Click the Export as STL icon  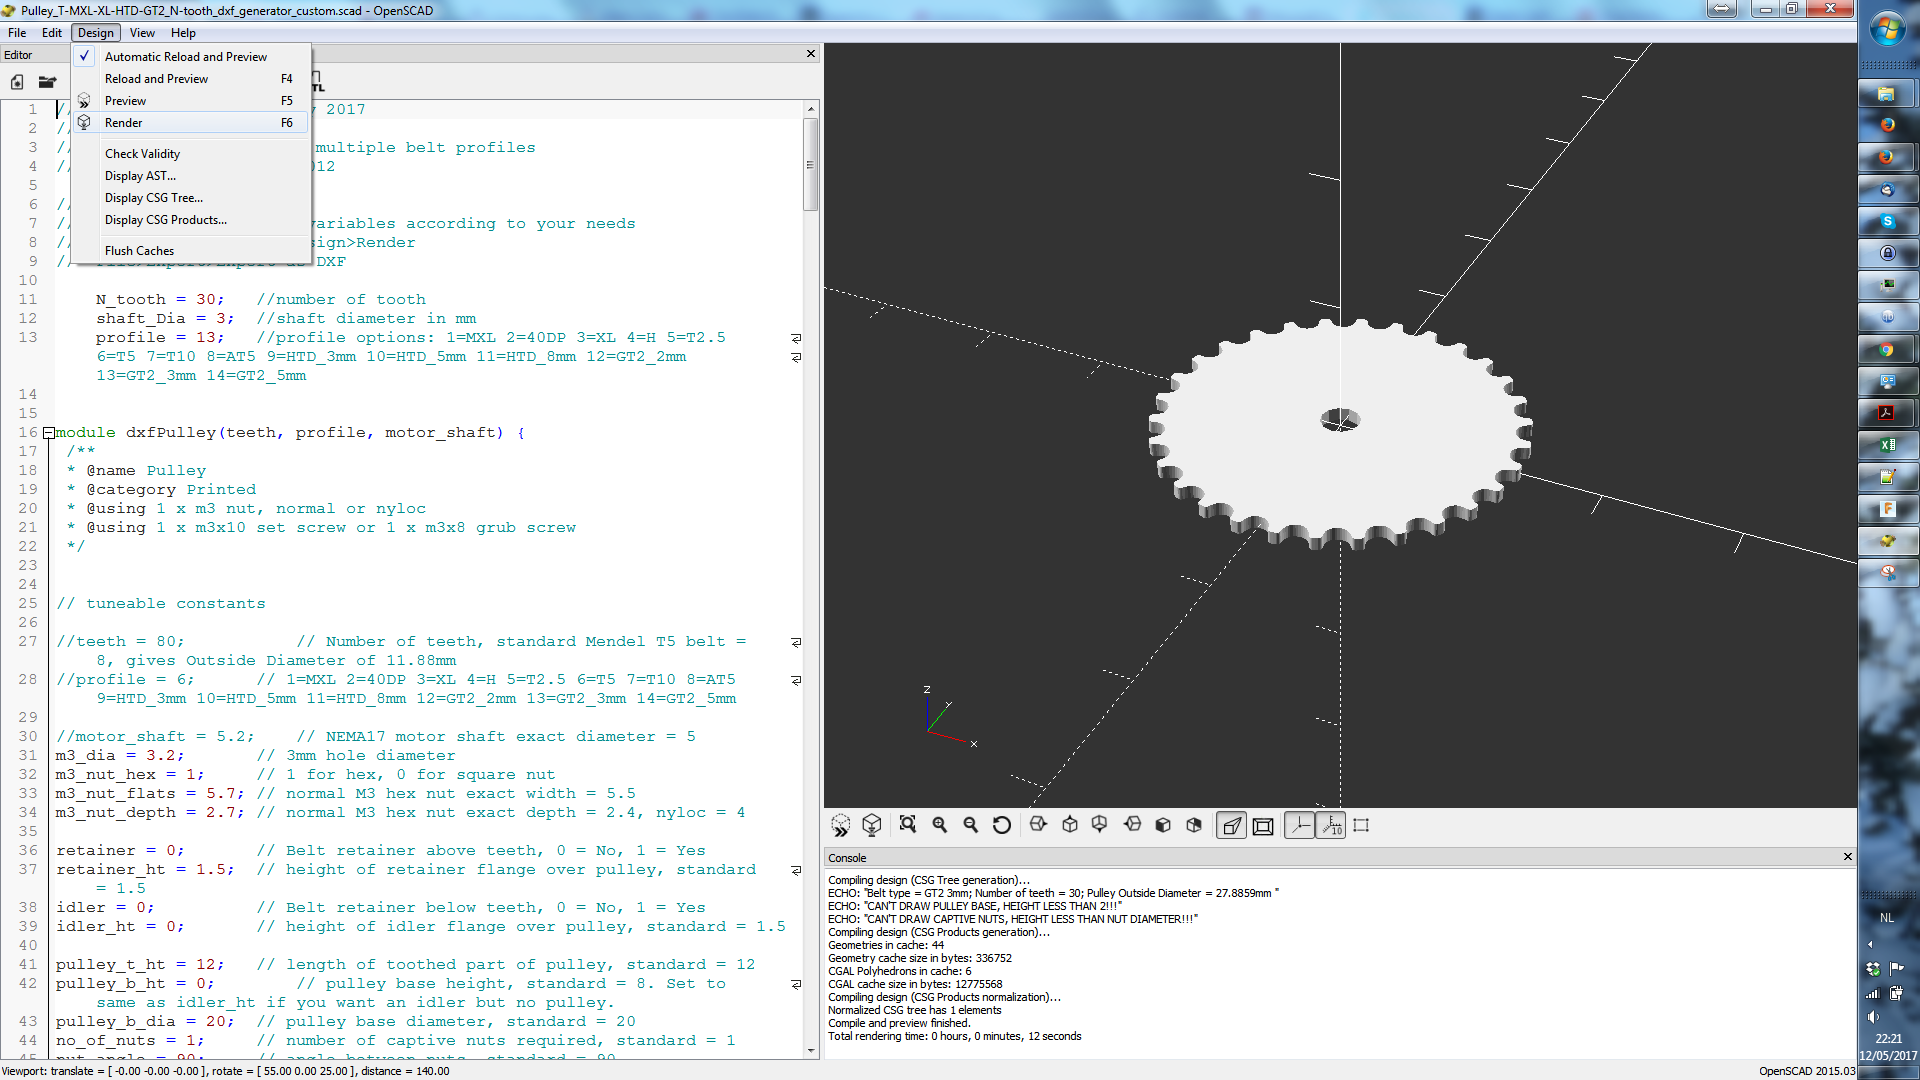pos(317,82)
